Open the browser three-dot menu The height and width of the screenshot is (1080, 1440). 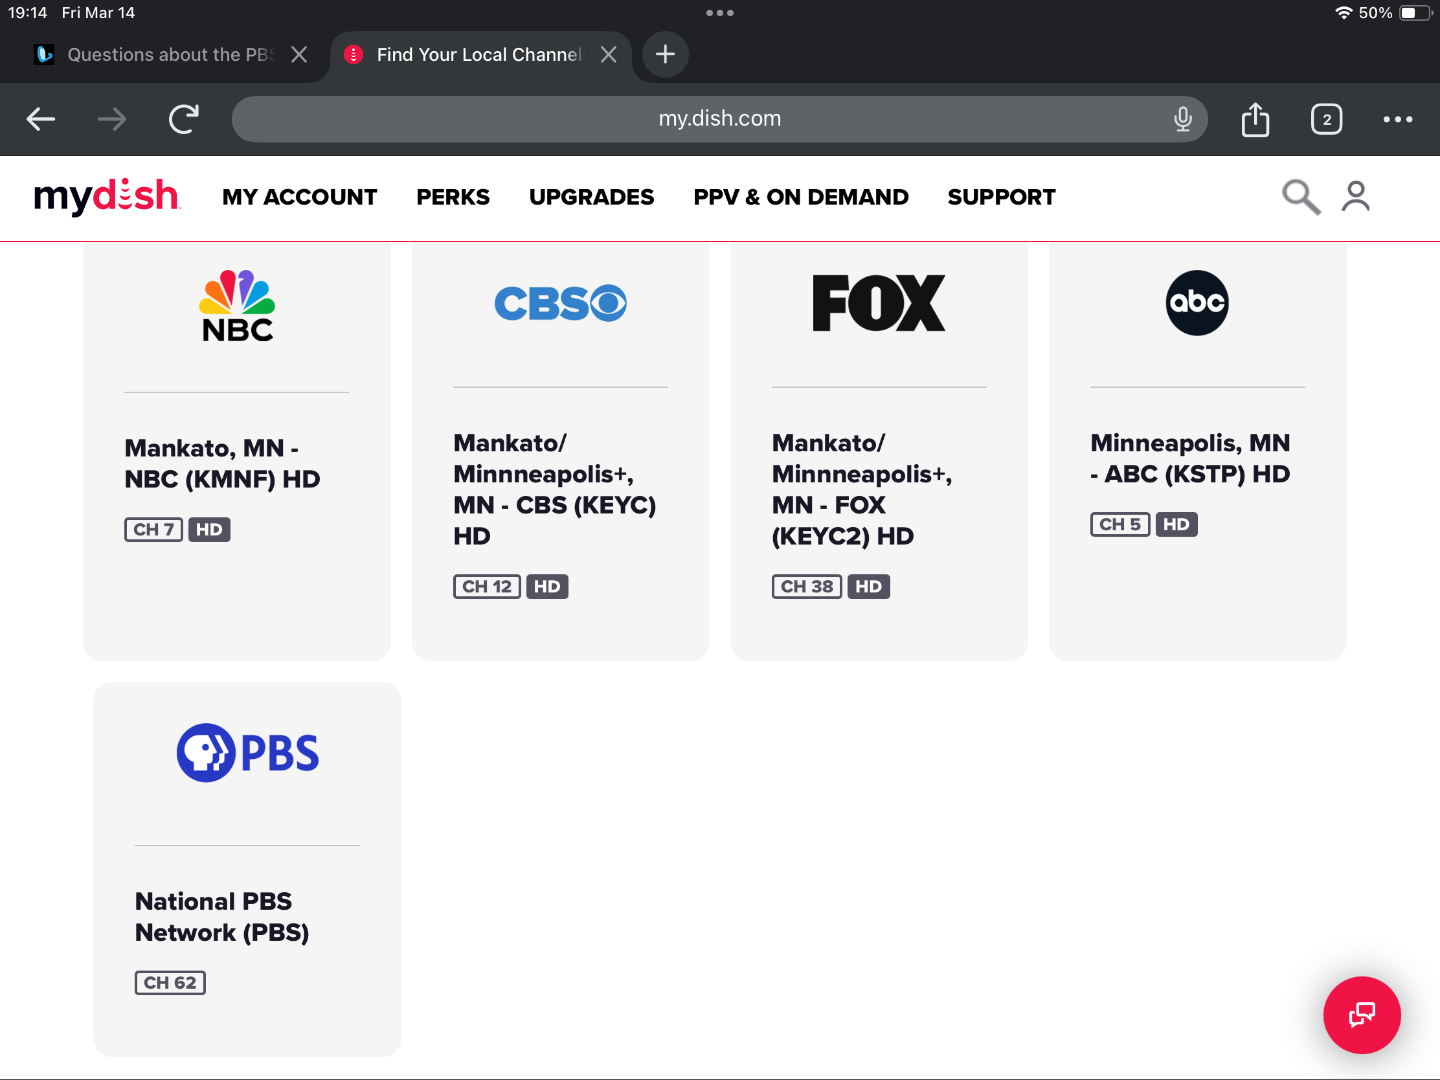1397,119
